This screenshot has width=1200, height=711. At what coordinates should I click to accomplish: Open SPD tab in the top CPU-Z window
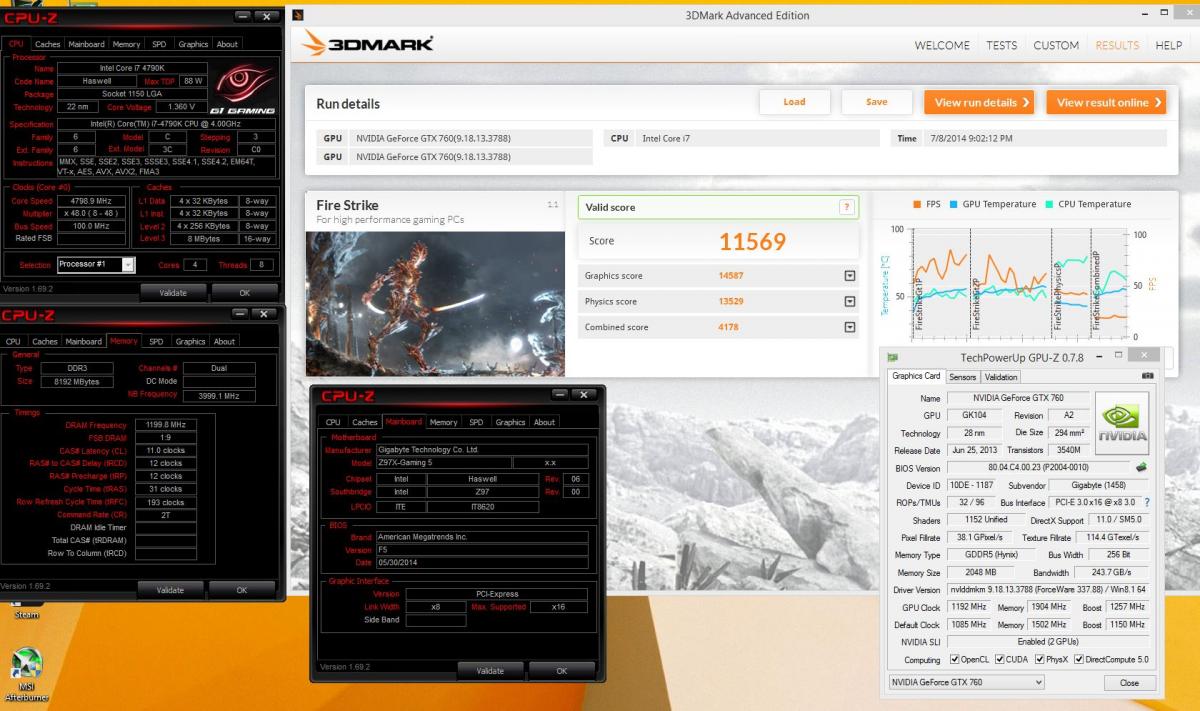pyautogui.click(x=159, y=44)
